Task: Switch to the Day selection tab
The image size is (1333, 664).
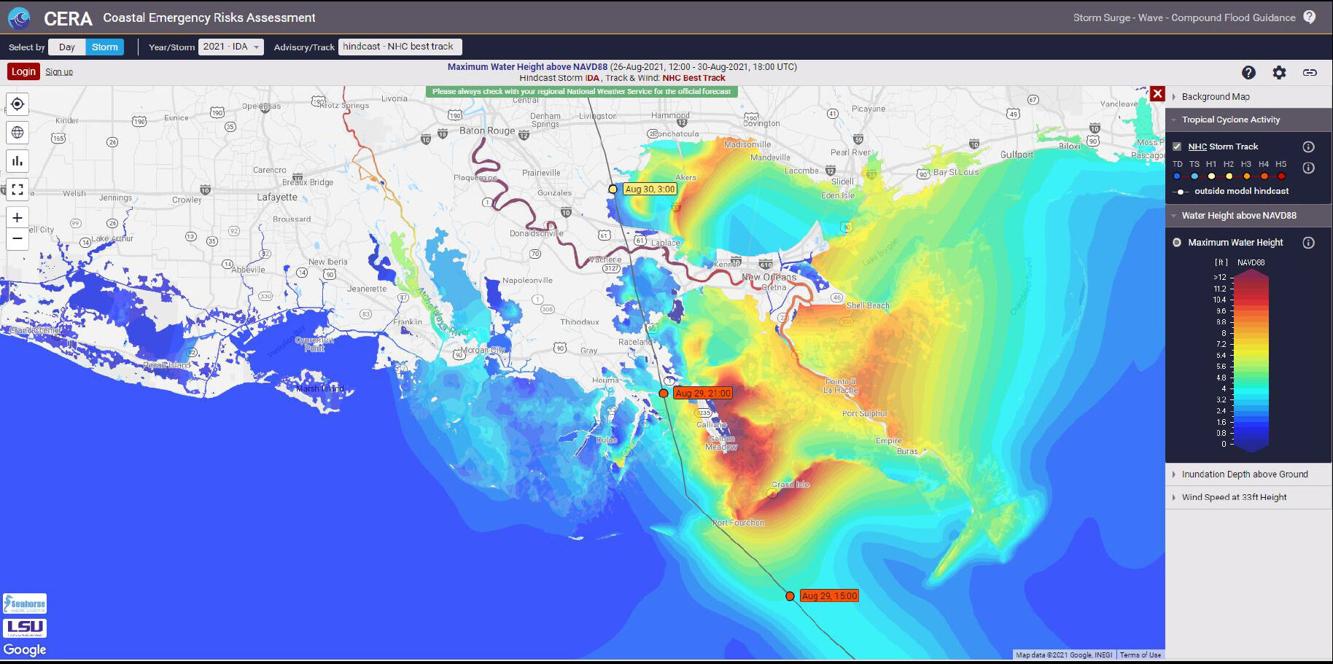Action: [x=65, y=45]
